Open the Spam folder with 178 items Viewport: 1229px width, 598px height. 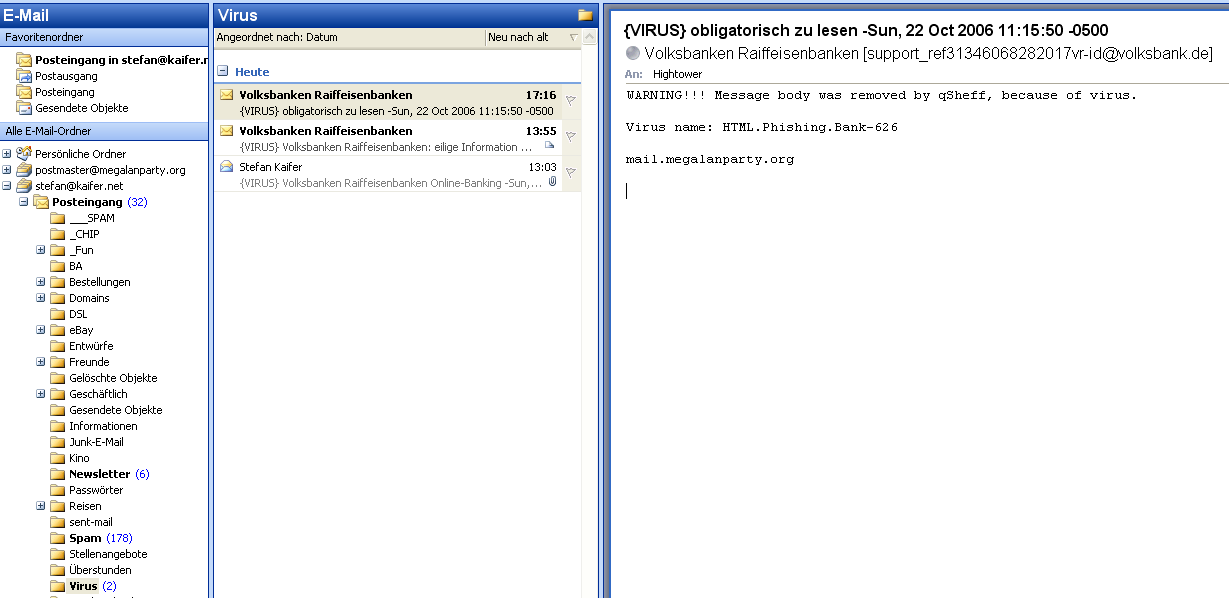tap(85, 538)
